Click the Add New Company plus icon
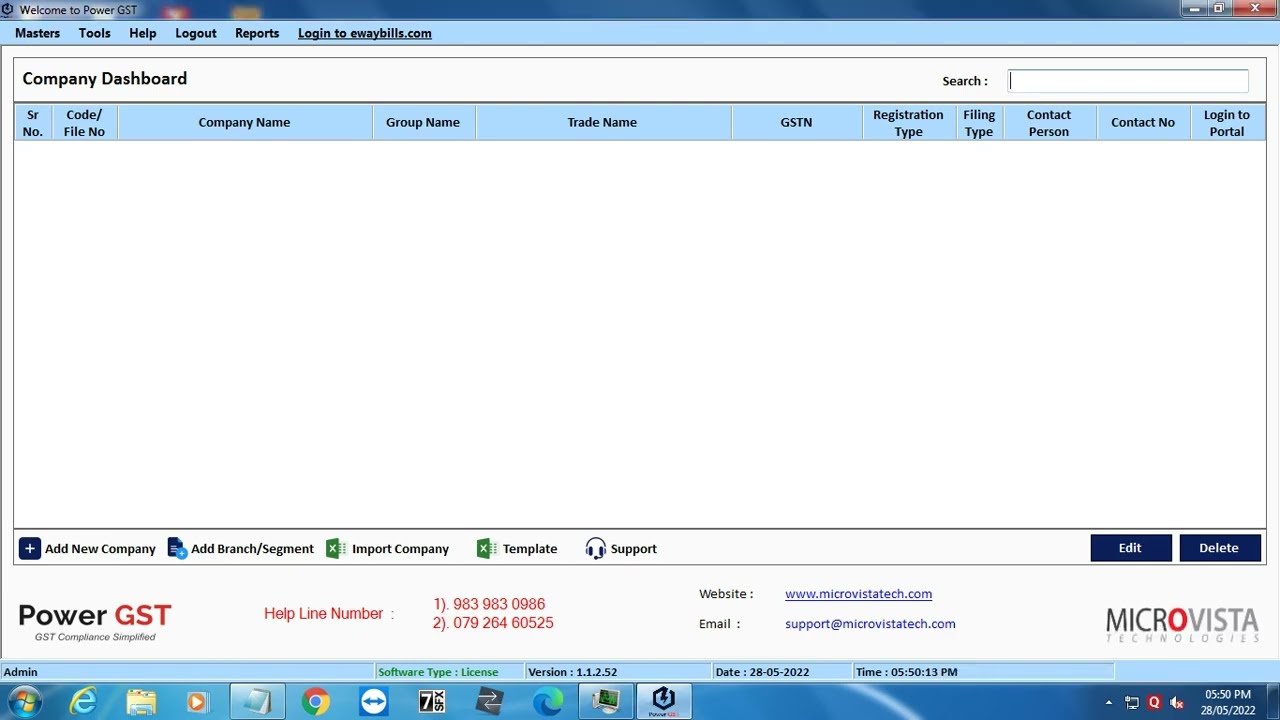Viewport: 1280px width, 720px height. [x=30, y=548]
